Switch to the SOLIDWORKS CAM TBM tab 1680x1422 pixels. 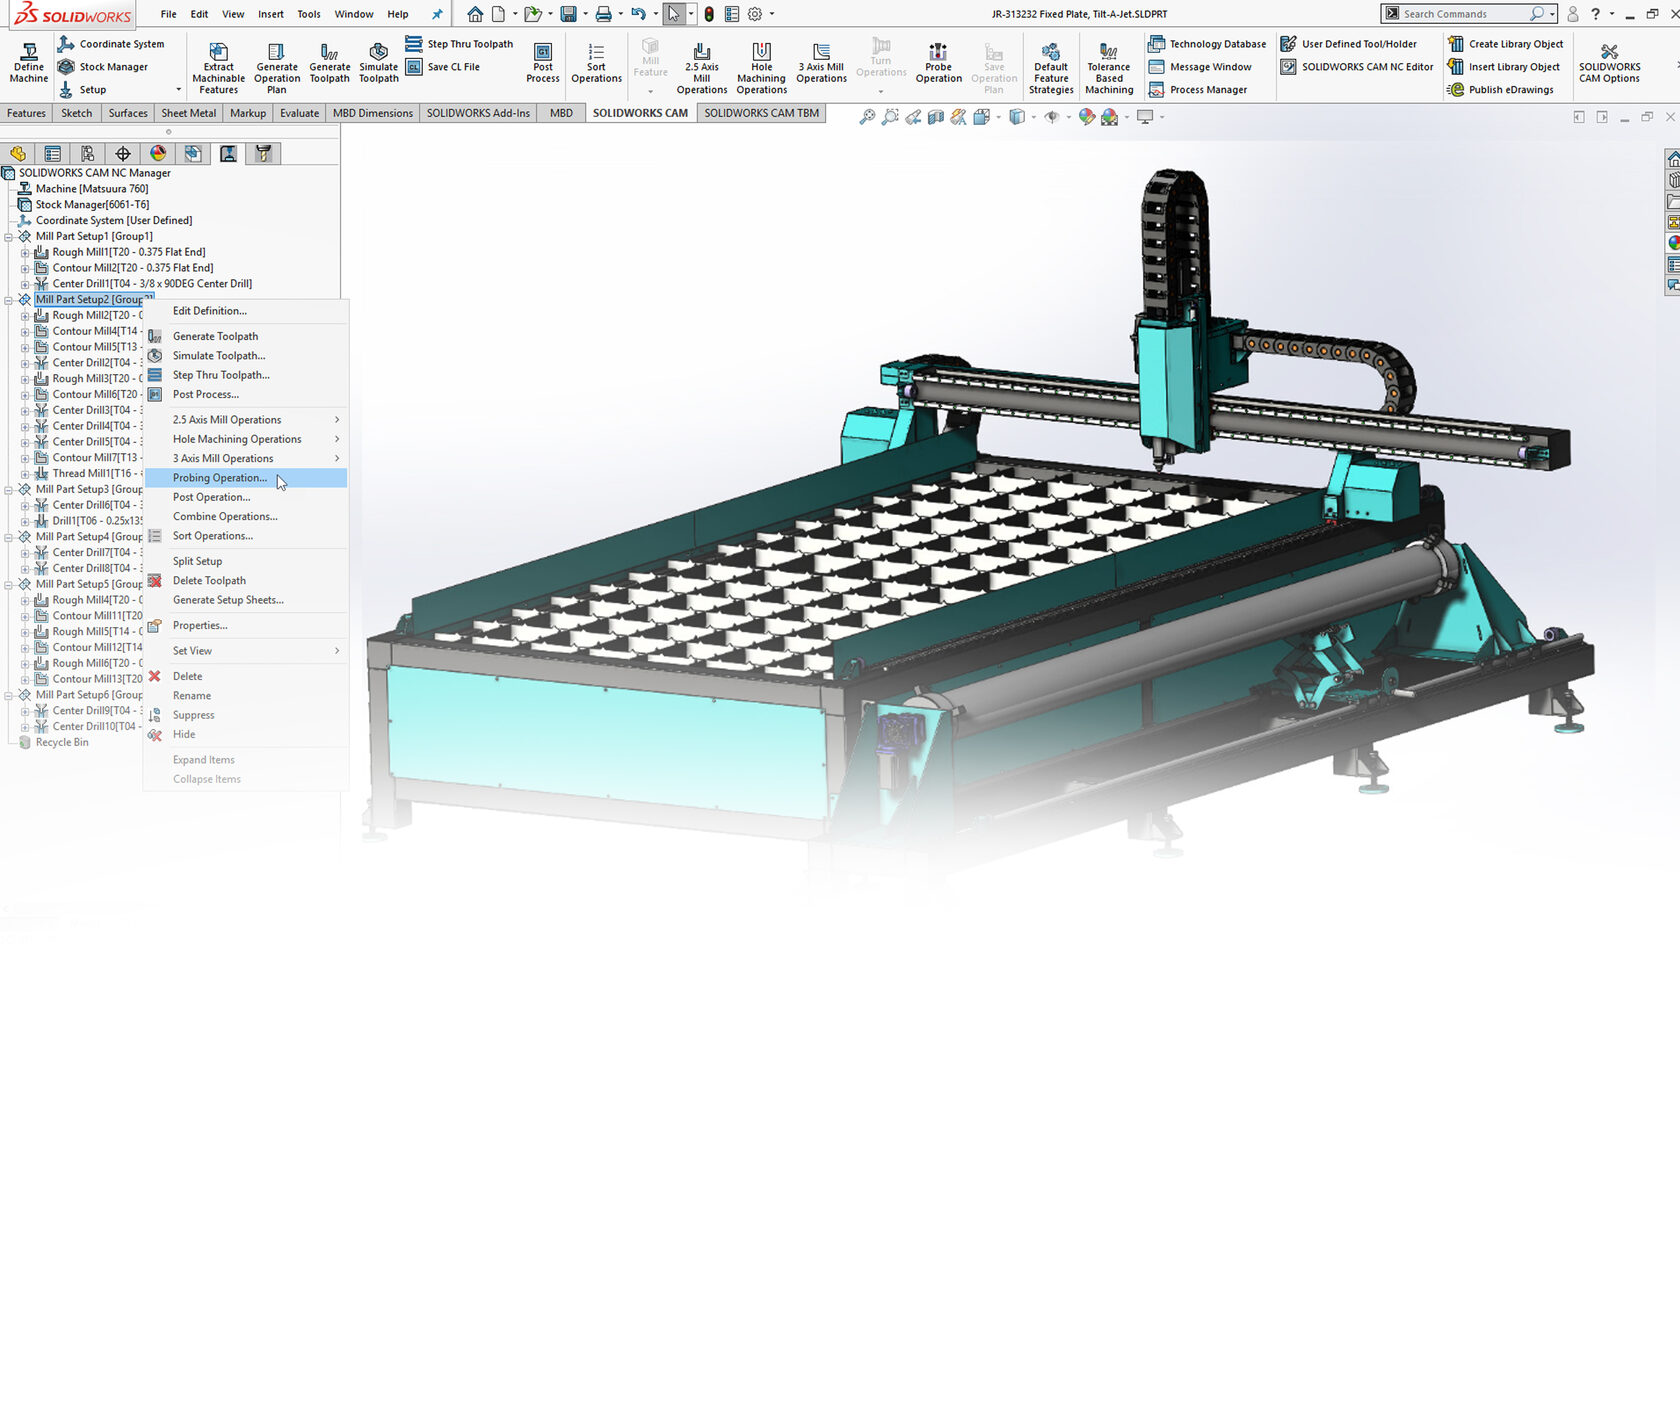762,113
